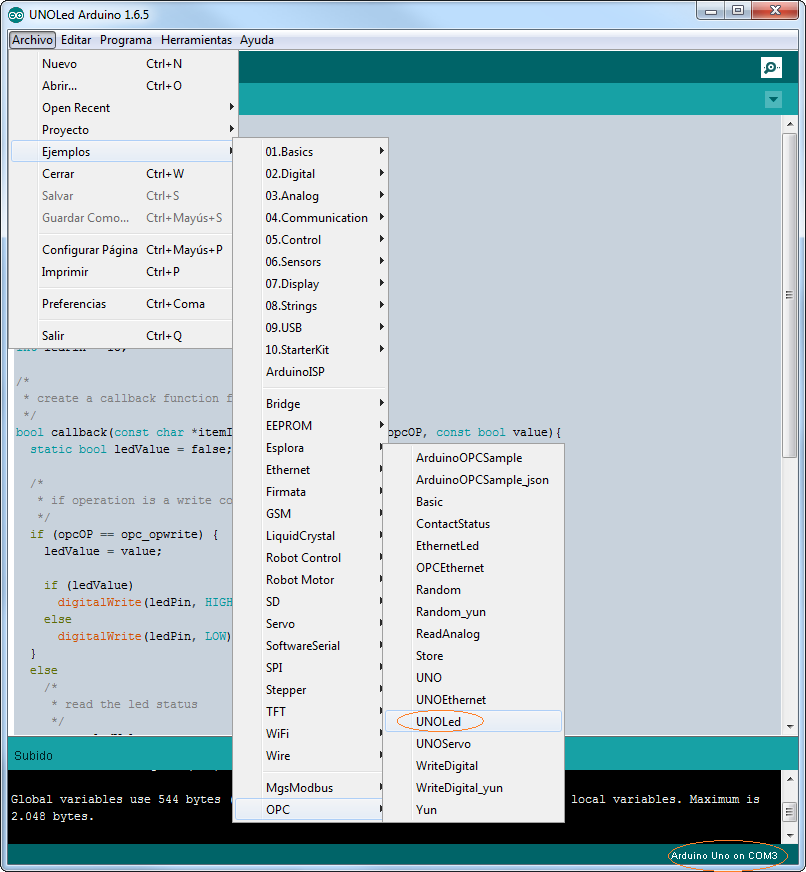Viewport: 806px width, 872px height.
Task: Open the Esplora library examples
Action: pyautogui.click(x=309, y=448)
